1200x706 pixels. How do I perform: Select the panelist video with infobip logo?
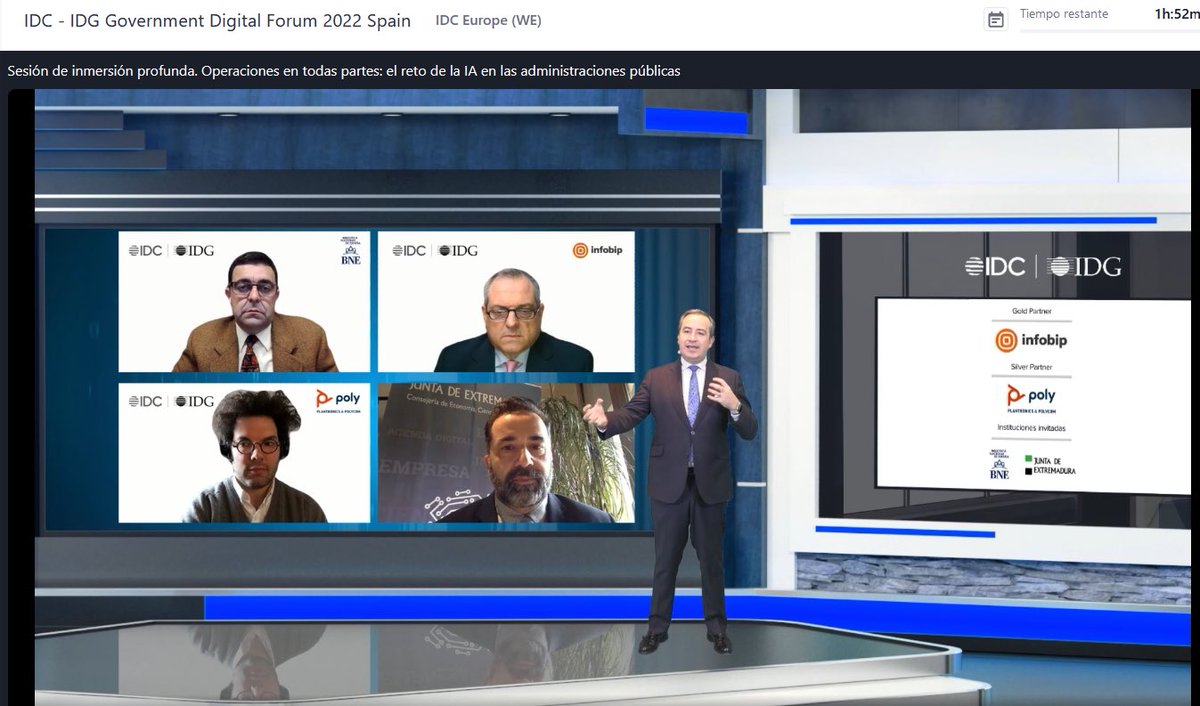(x=506, y=302)
